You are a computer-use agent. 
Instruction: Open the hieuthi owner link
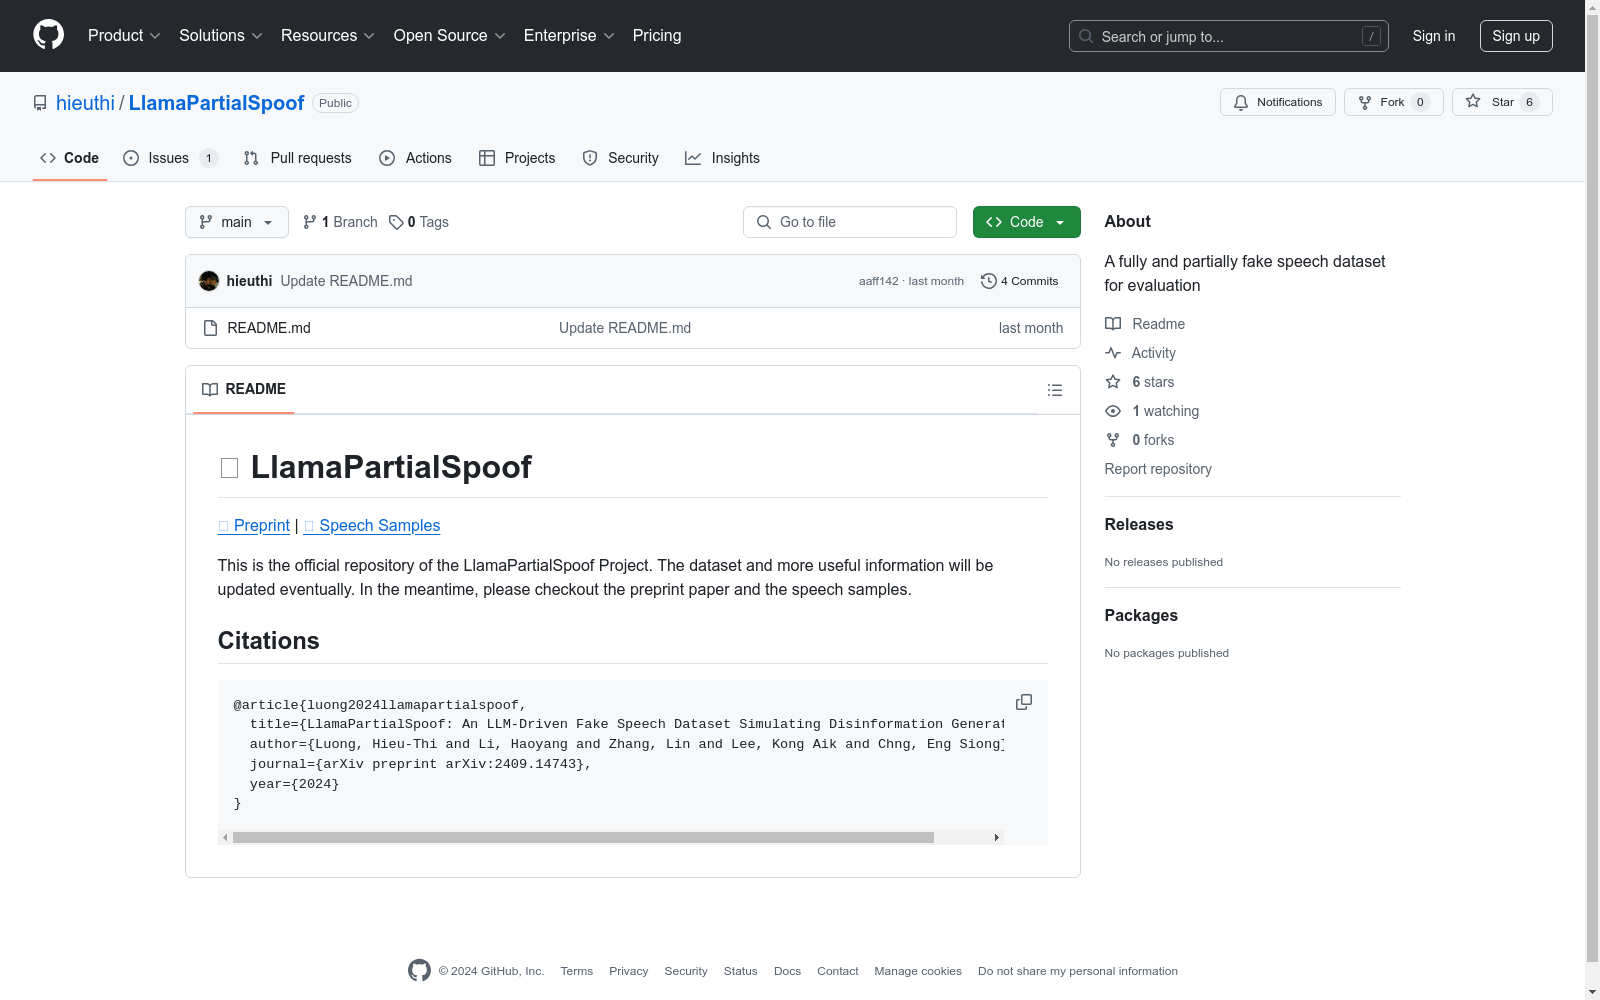click(x=85, y=103)
